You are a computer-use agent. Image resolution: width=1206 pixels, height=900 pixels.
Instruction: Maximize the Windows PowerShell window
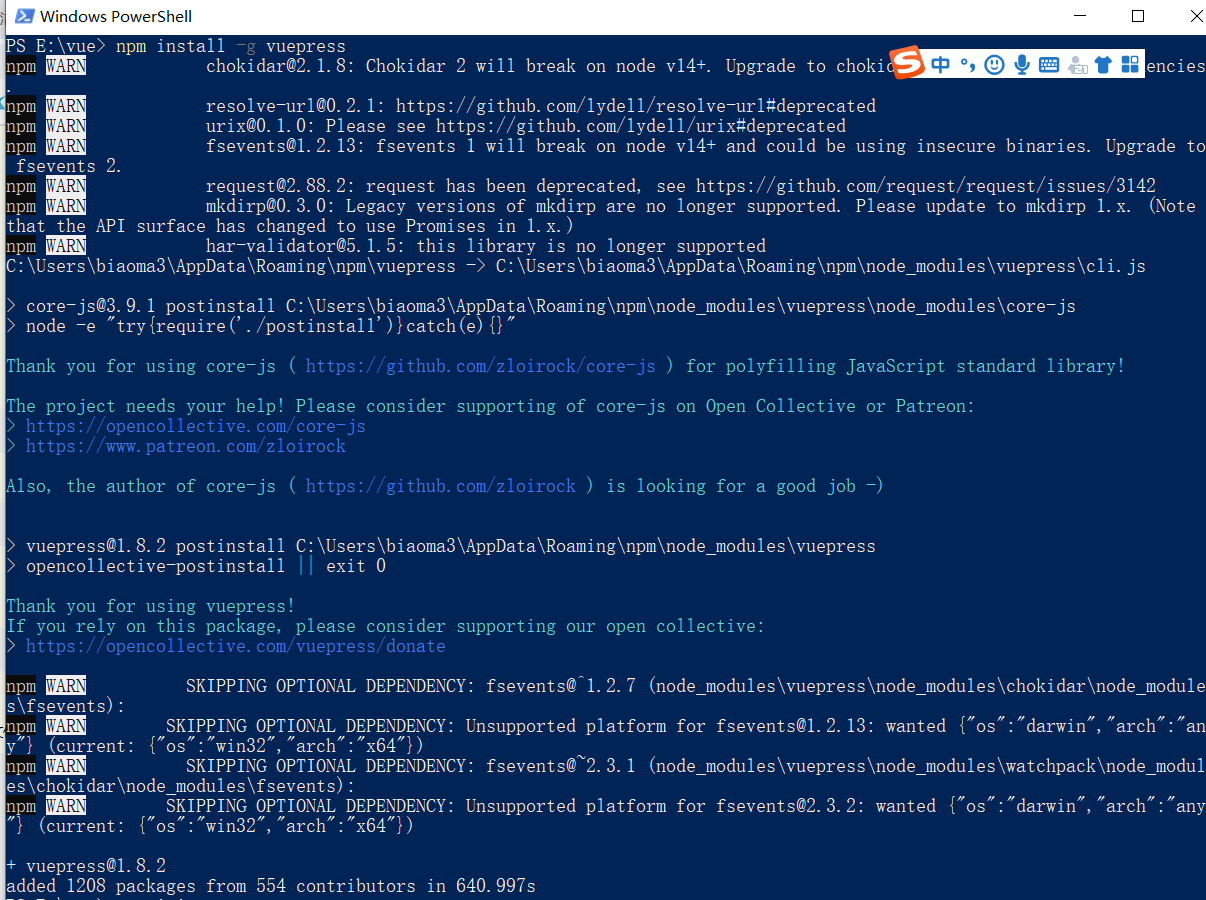pyautogui.click(x=1138, y=16)
